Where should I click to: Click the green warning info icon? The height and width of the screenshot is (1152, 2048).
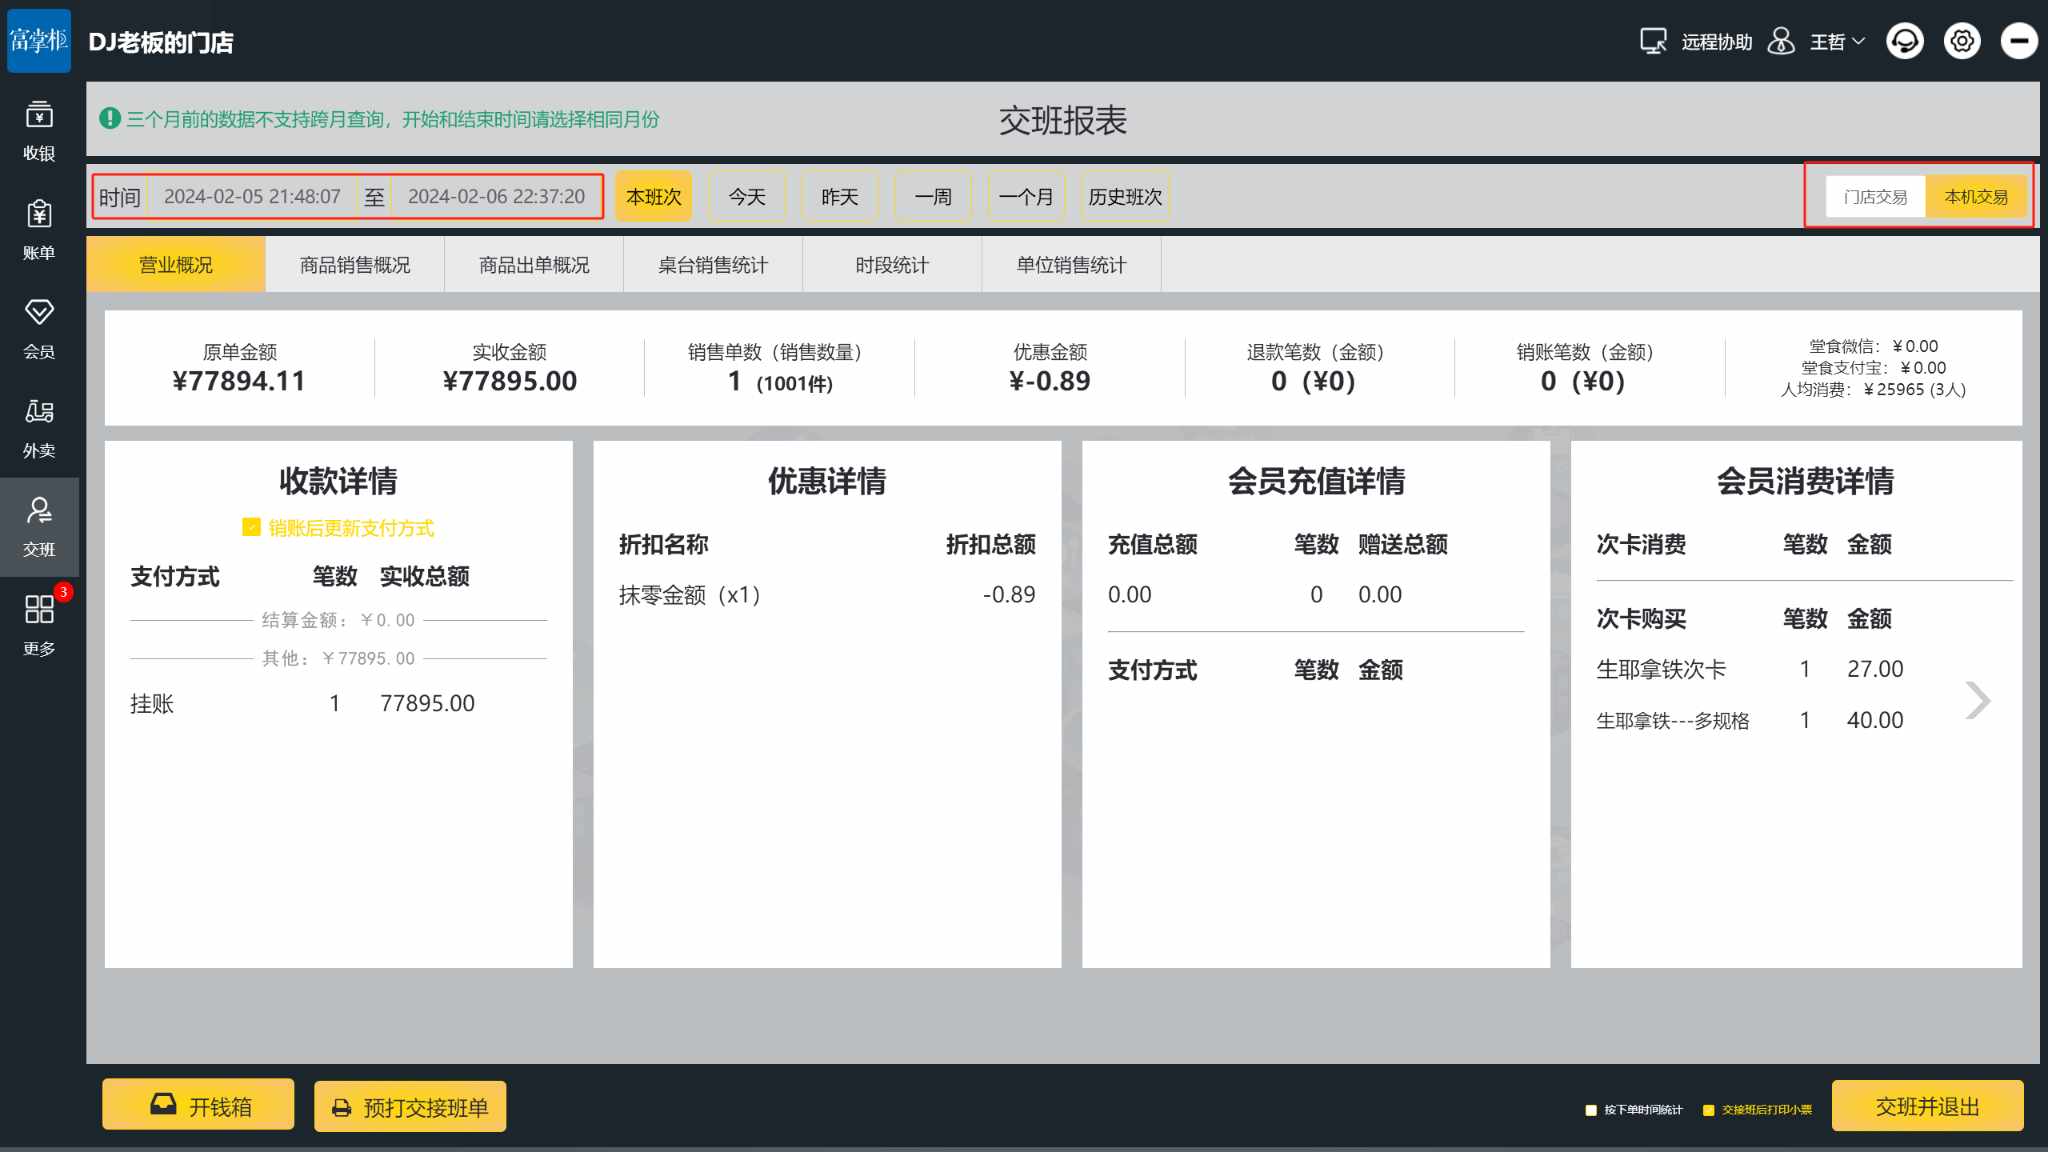point(110,118)
